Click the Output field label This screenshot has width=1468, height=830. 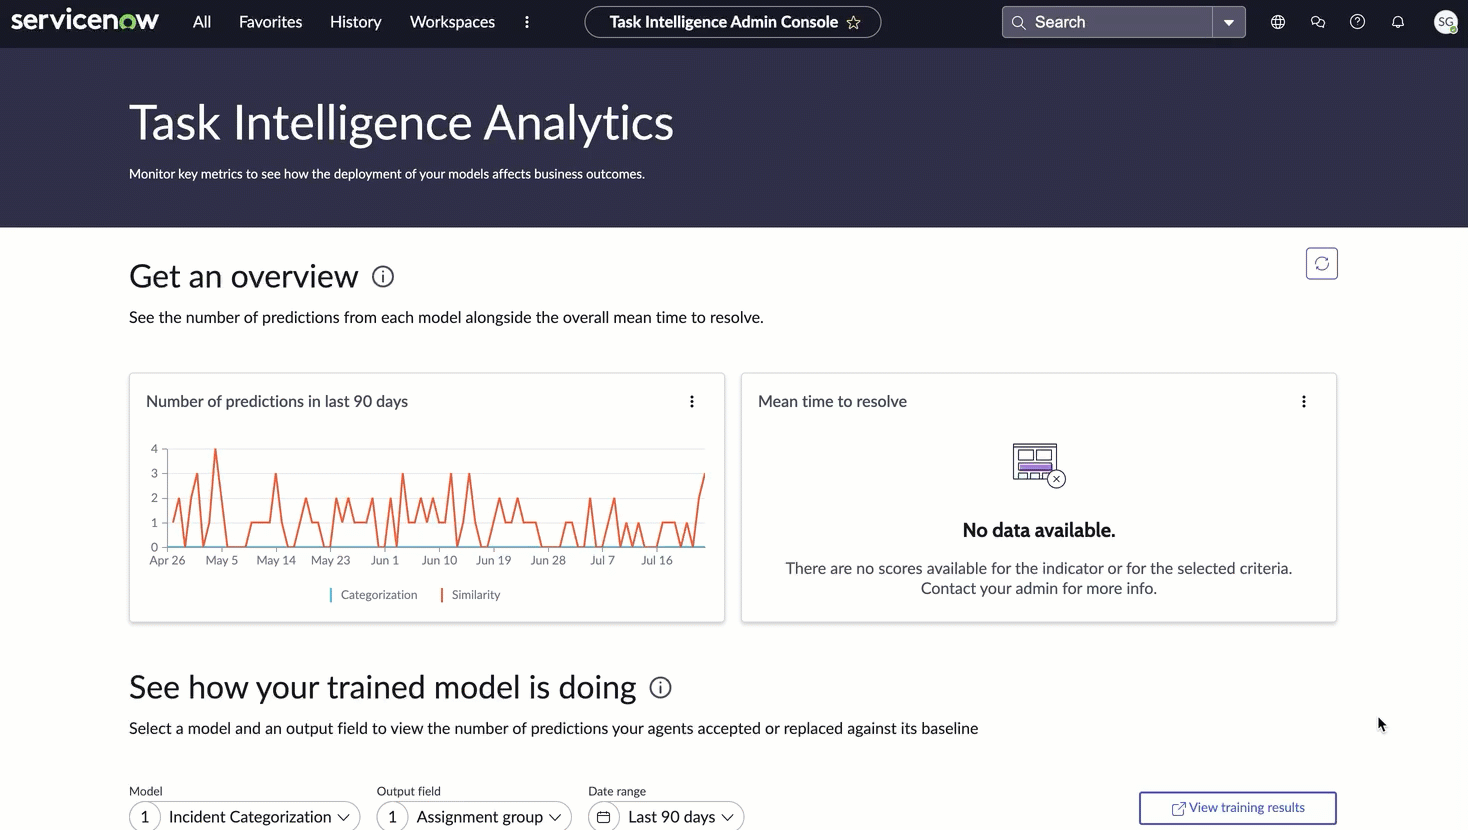click(409, 791)
